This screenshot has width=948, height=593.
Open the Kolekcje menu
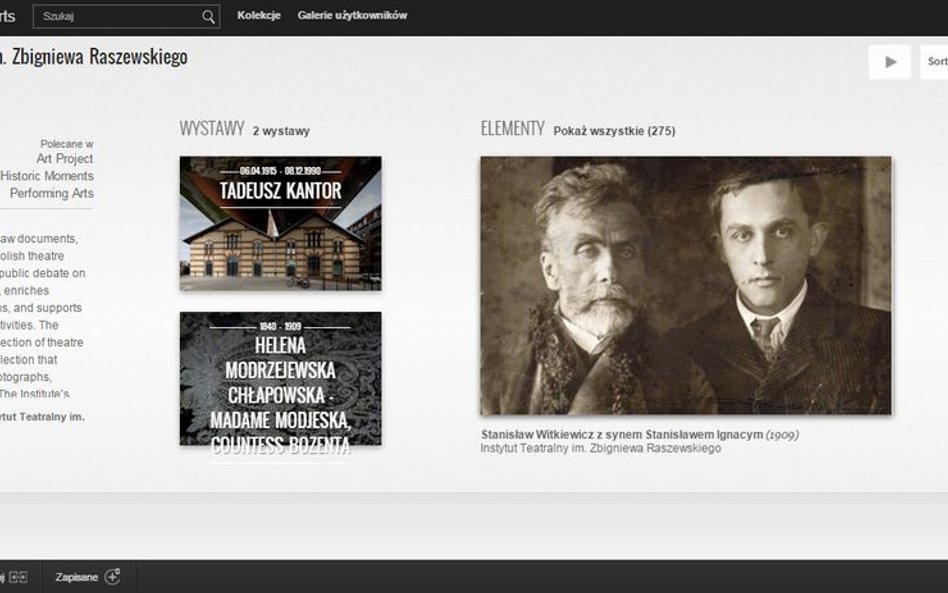tap(259, 15)
